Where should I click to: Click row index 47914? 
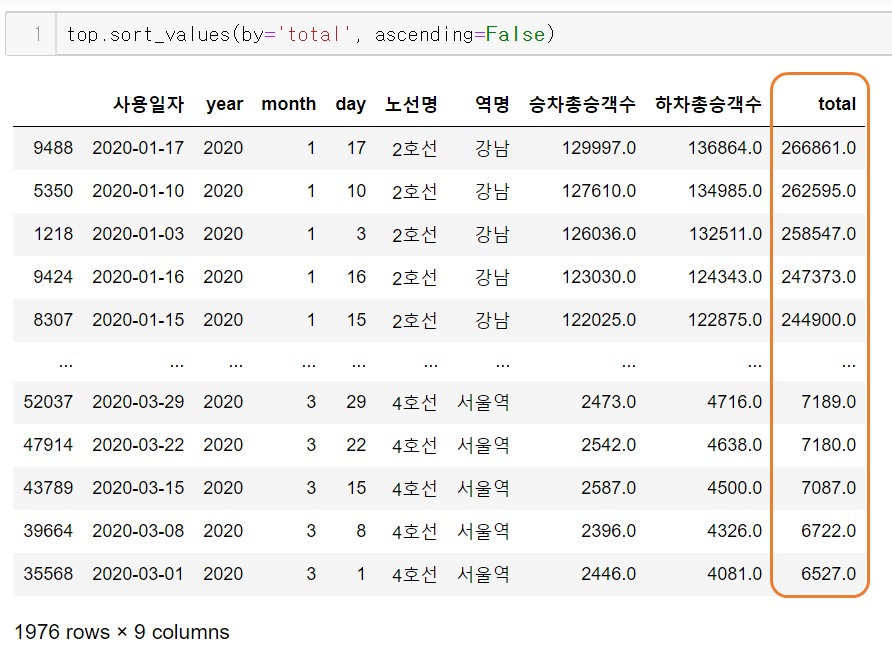(48, 445)
